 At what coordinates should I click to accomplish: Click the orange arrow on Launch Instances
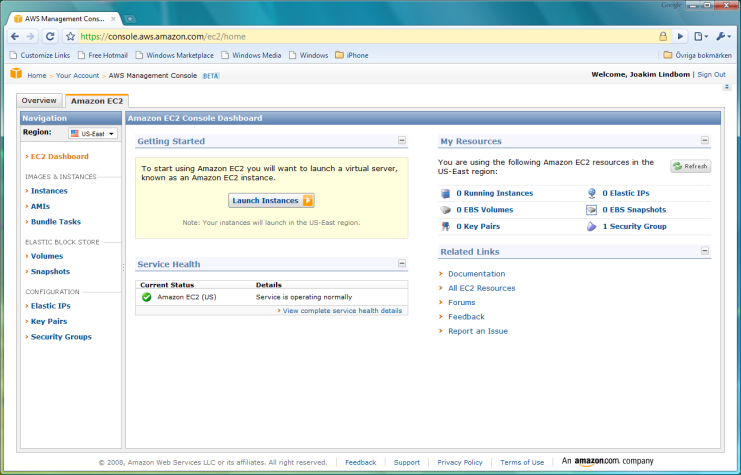click(x=308, y=200)
